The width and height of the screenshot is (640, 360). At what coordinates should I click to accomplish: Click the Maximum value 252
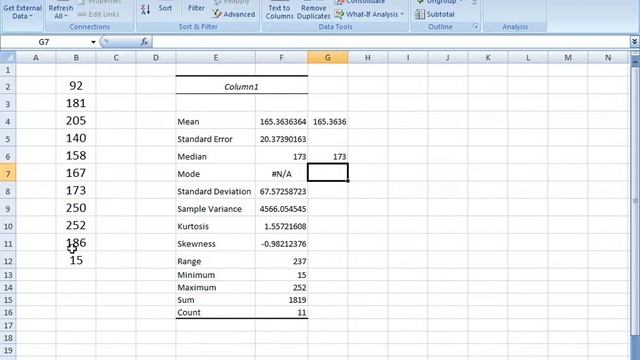282,288
